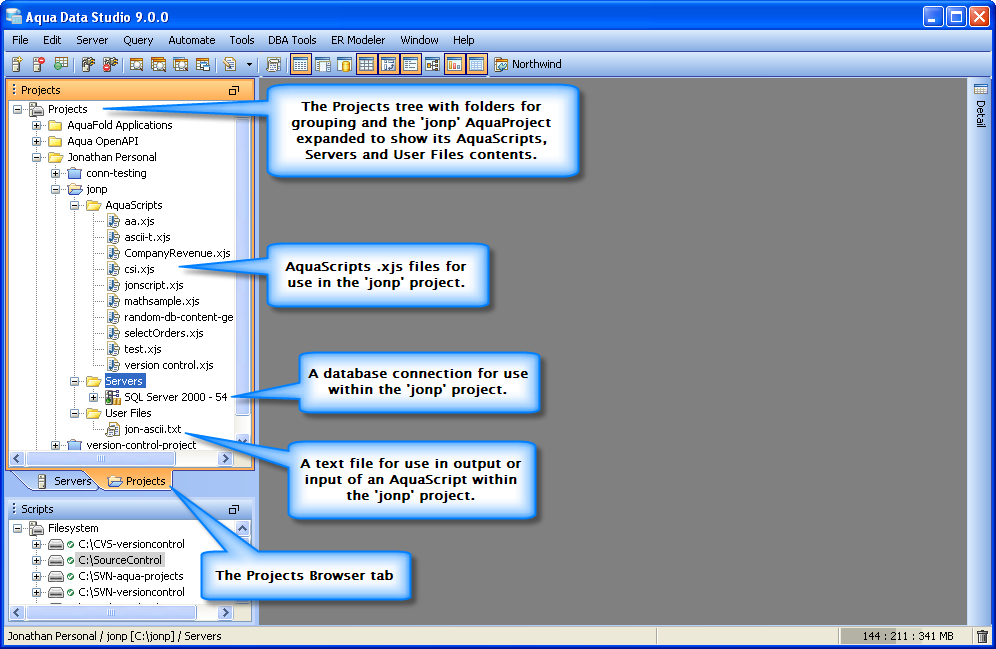Select CompanyRevenue.xjs in AquaScripts
This screenshot has height=649, width=996.
[177, 253]
